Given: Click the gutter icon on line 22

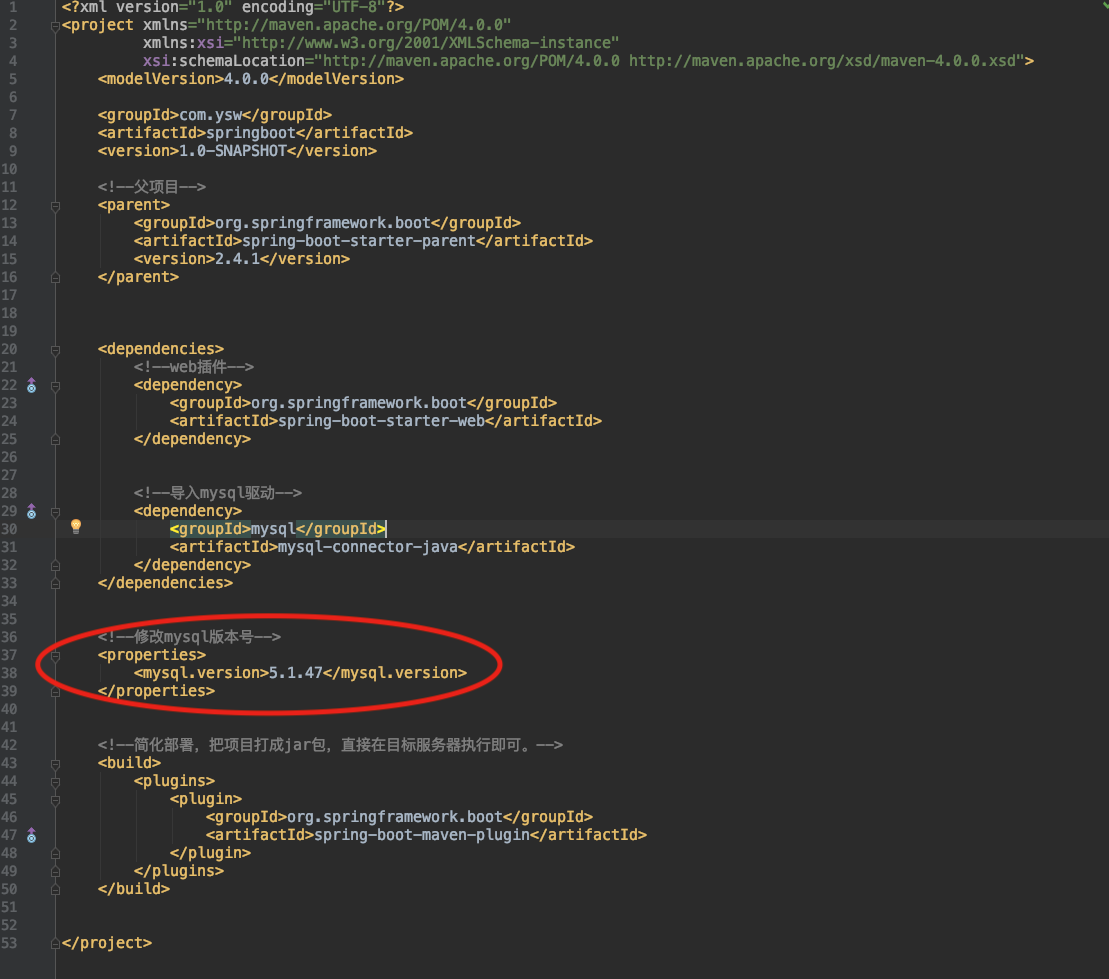Looking at the screenshot, I should pyautogui.click(x=31, y=386).
